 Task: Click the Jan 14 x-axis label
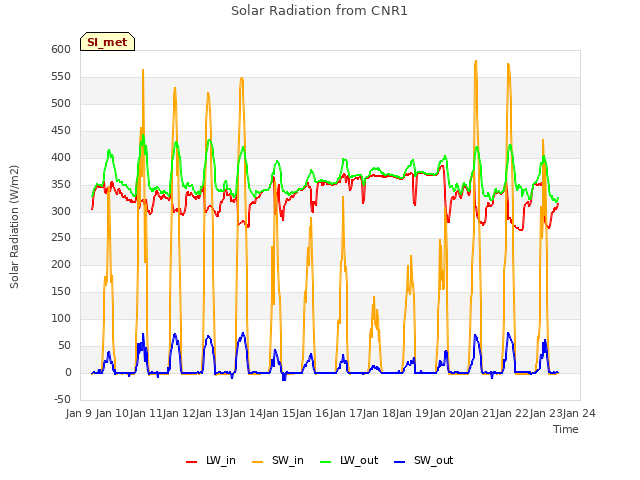(x=245, y=413)
